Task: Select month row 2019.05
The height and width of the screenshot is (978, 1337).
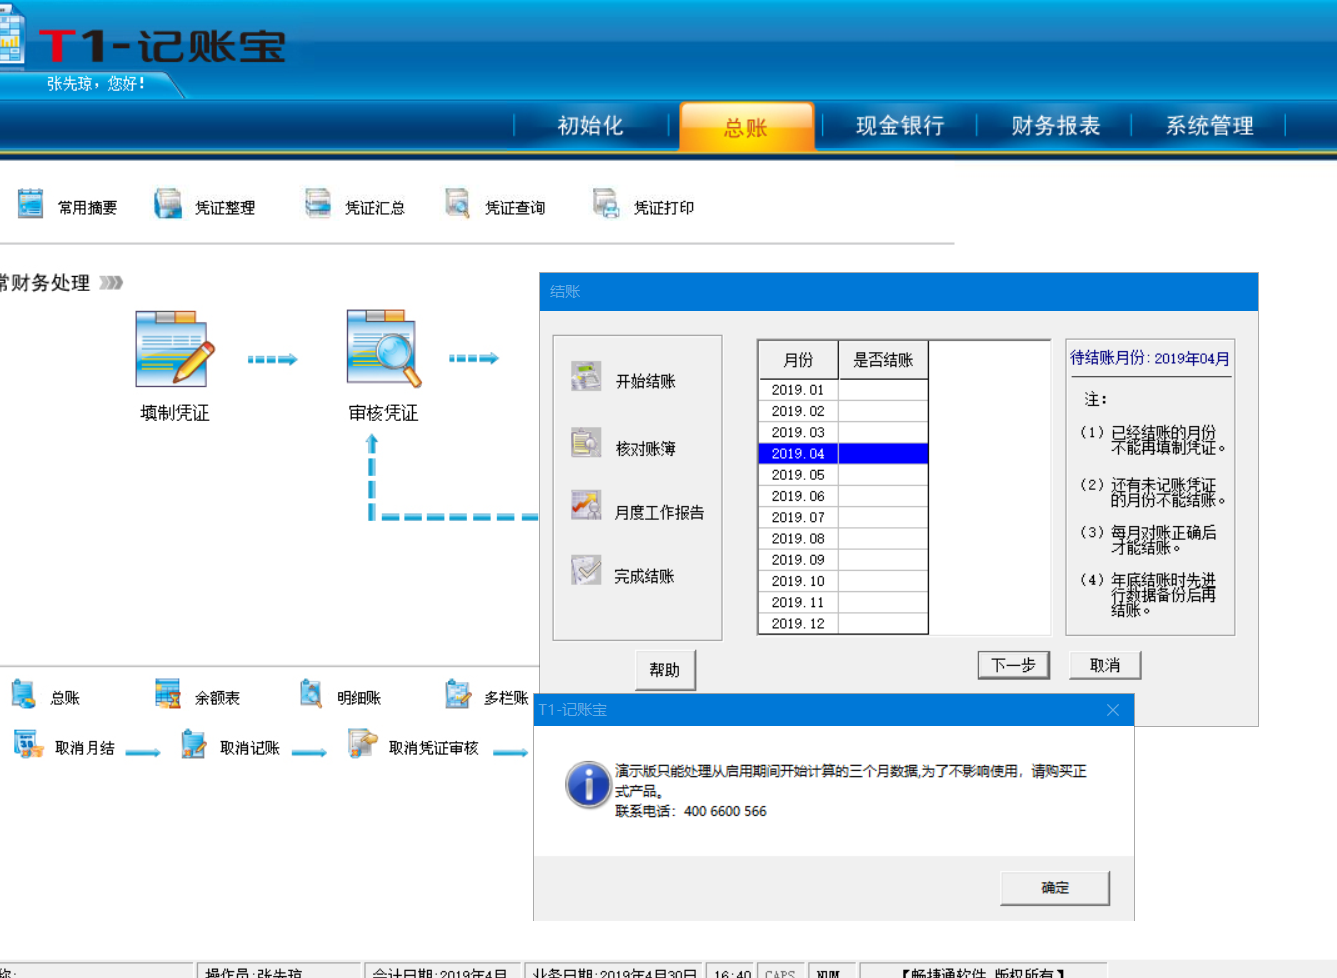Action: click(x=843, y=475)
